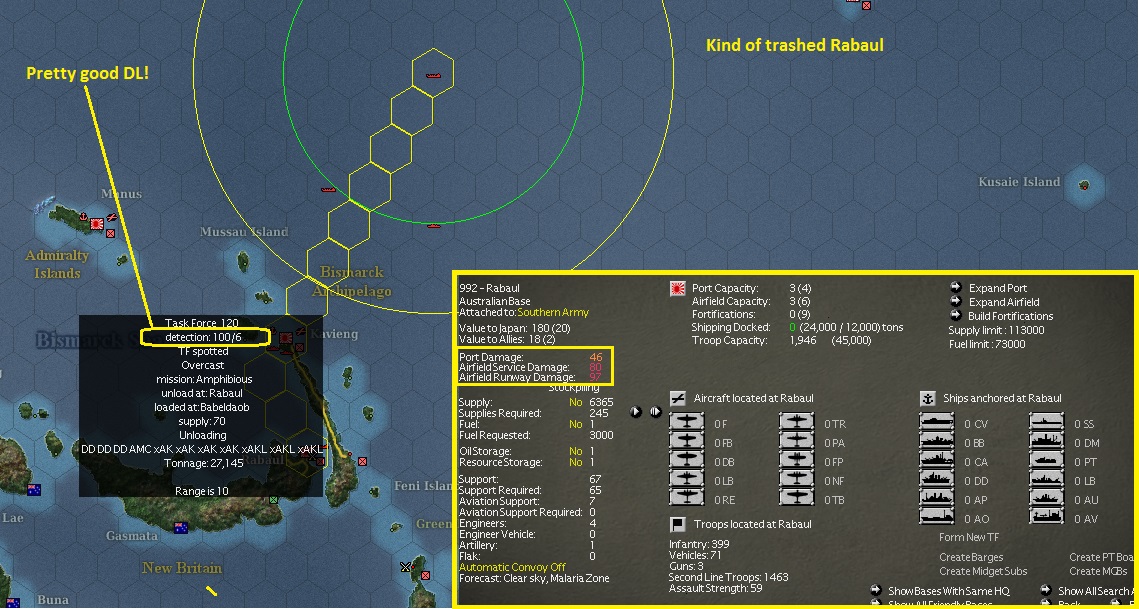Click the Kusaie Island base marker
Viewport: 1139px width, 609px height.
pyautogui.click(x=1084, y=185)
